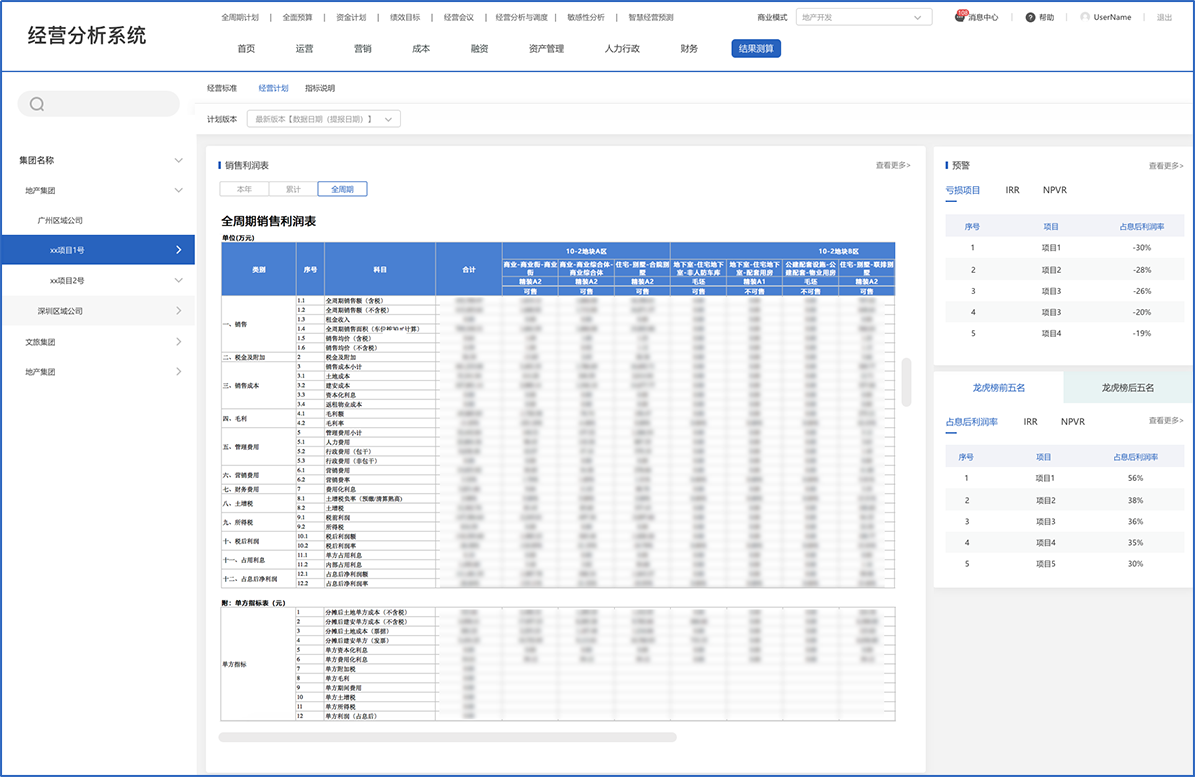Click the 帮助 question mark icon
The width and height of the screenshot is (1195, 777).
click(1030, 17)
